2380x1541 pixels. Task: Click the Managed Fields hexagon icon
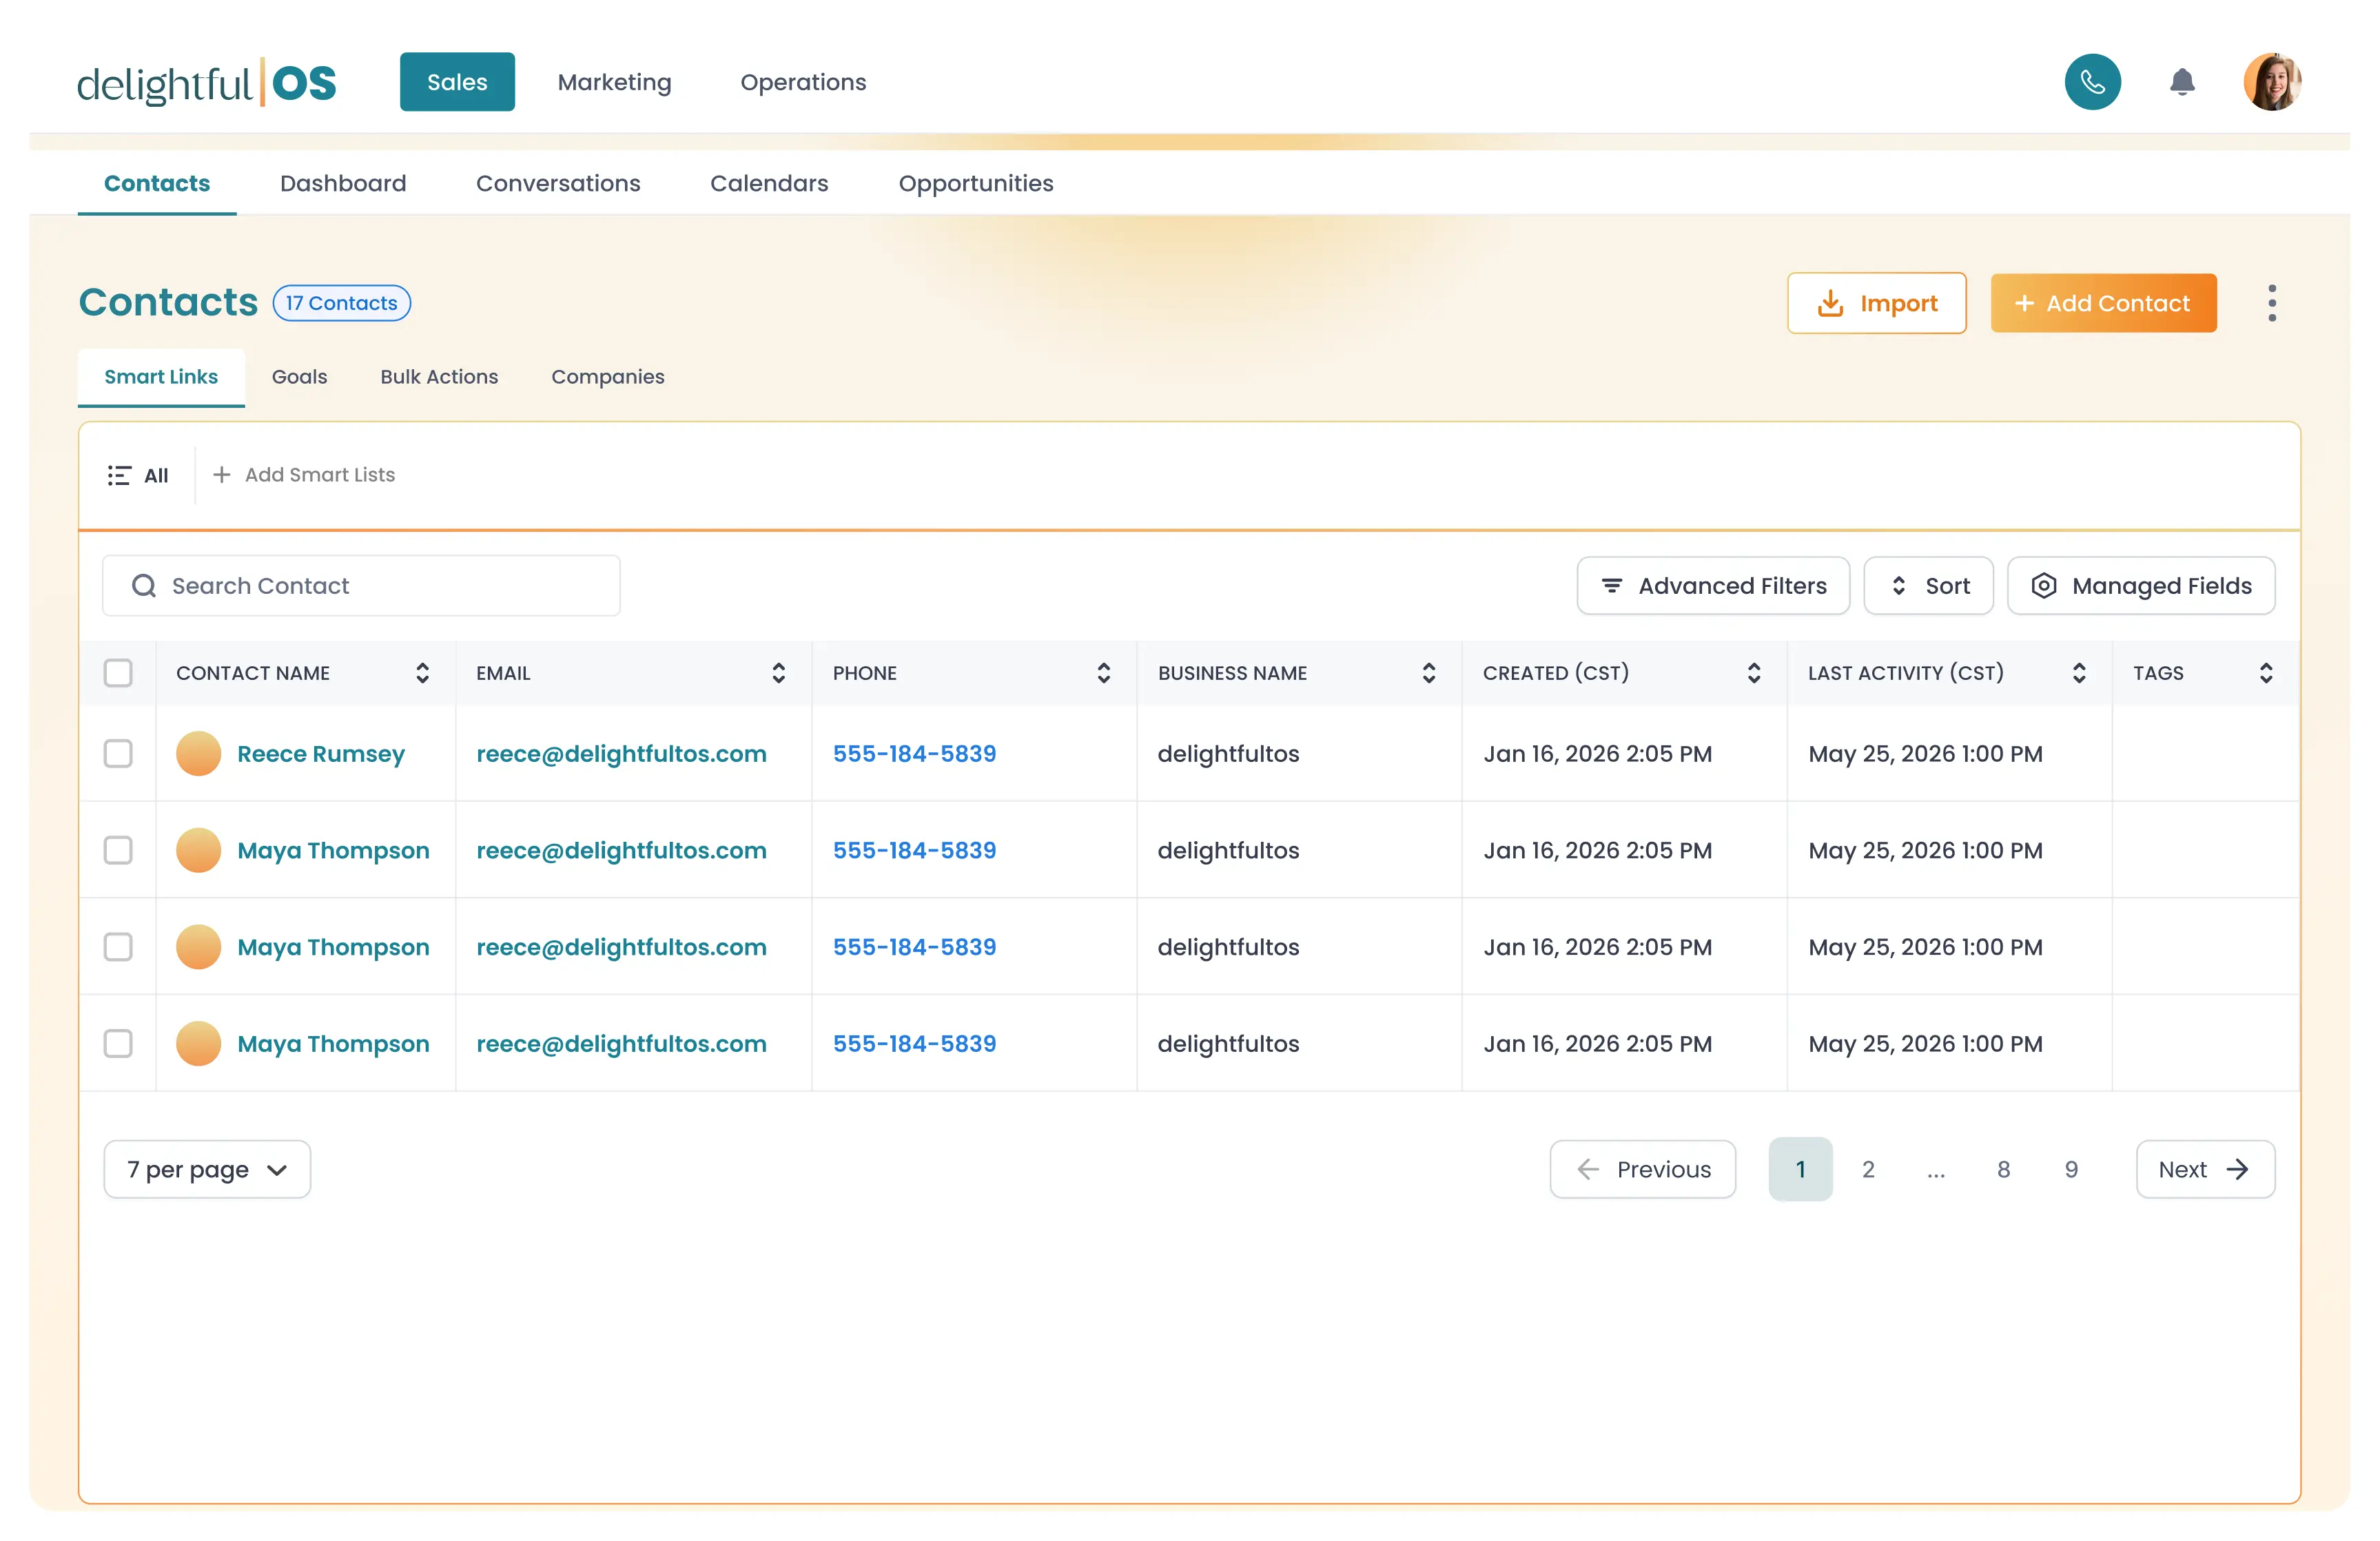[x=2044, y=586]
